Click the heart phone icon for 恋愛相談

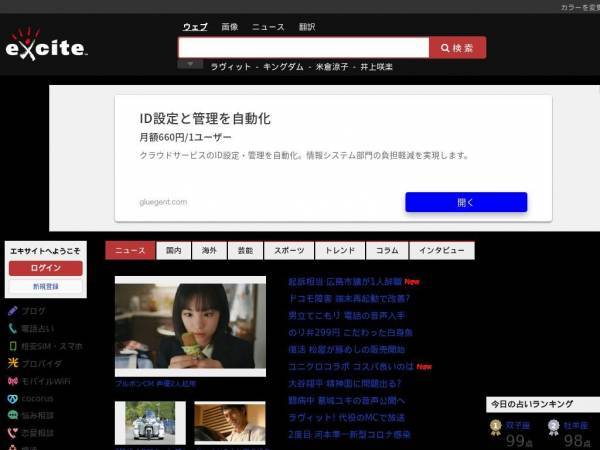(x=13, y=433)
